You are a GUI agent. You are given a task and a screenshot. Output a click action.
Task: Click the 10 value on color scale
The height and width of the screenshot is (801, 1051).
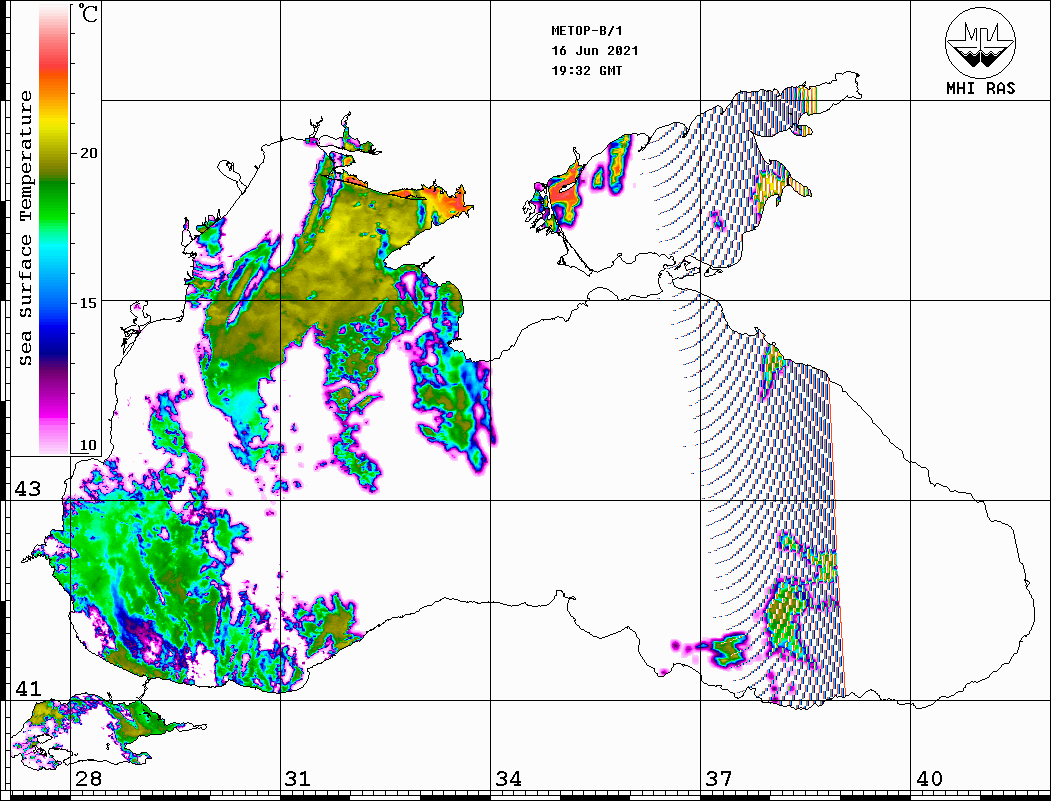click(88, 445)
